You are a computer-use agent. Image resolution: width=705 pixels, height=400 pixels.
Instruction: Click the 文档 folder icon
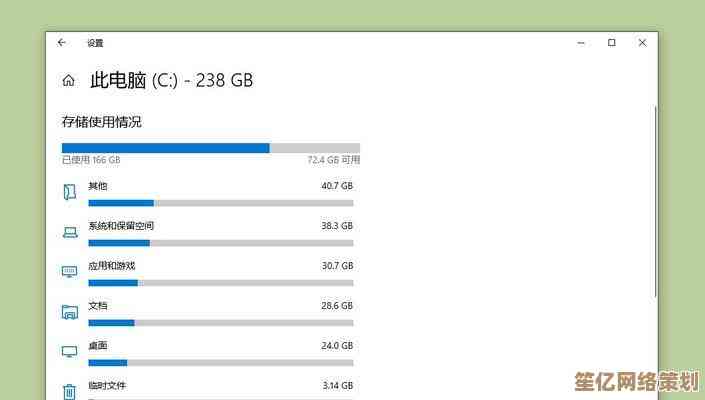click(x=69, y=311)
